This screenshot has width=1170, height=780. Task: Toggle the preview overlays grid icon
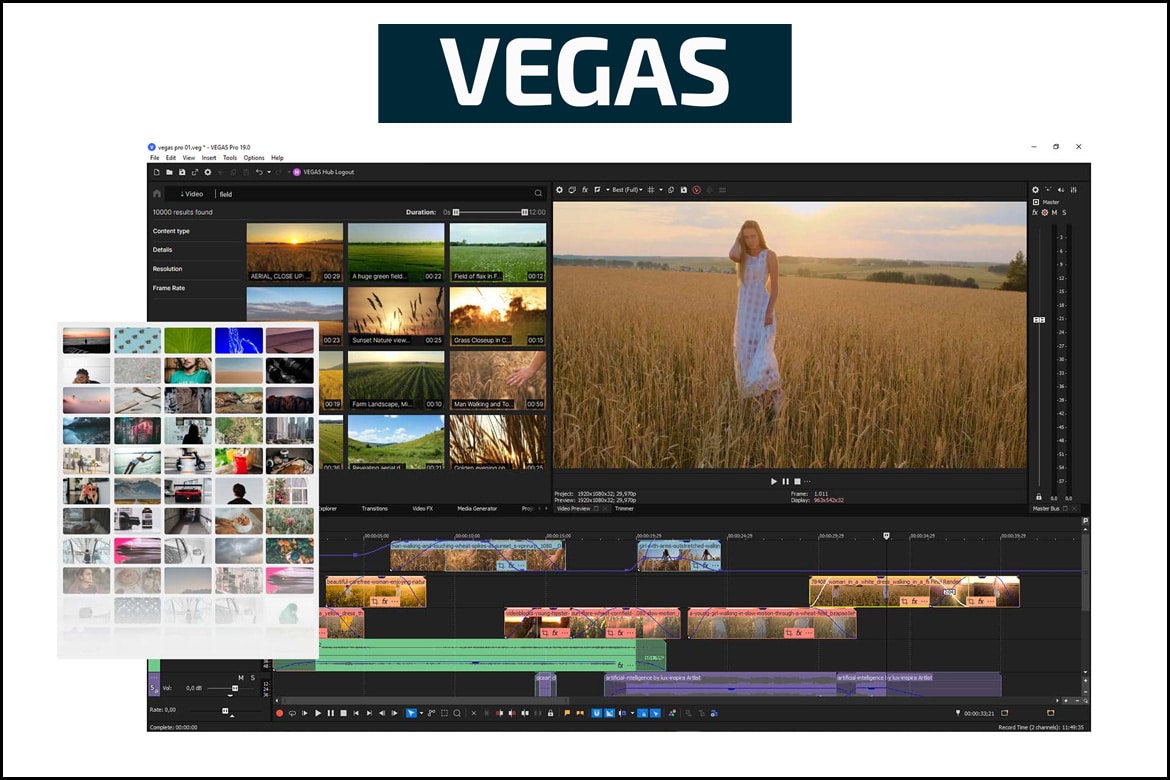click(x=651, y=190)
